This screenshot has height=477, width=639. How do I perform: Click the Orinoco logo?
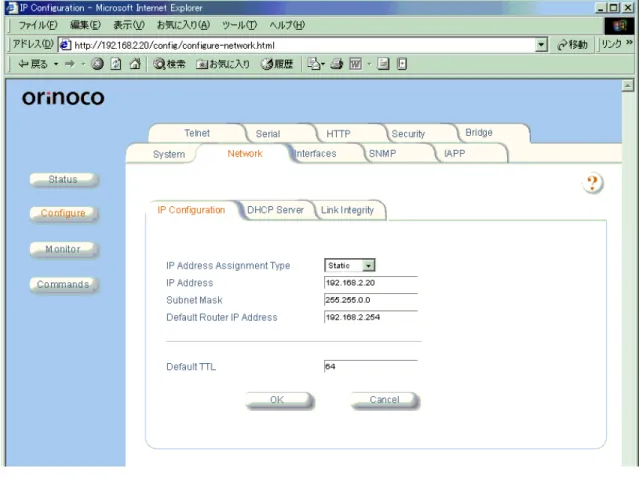pyautogui.click(x=63, y=97)
